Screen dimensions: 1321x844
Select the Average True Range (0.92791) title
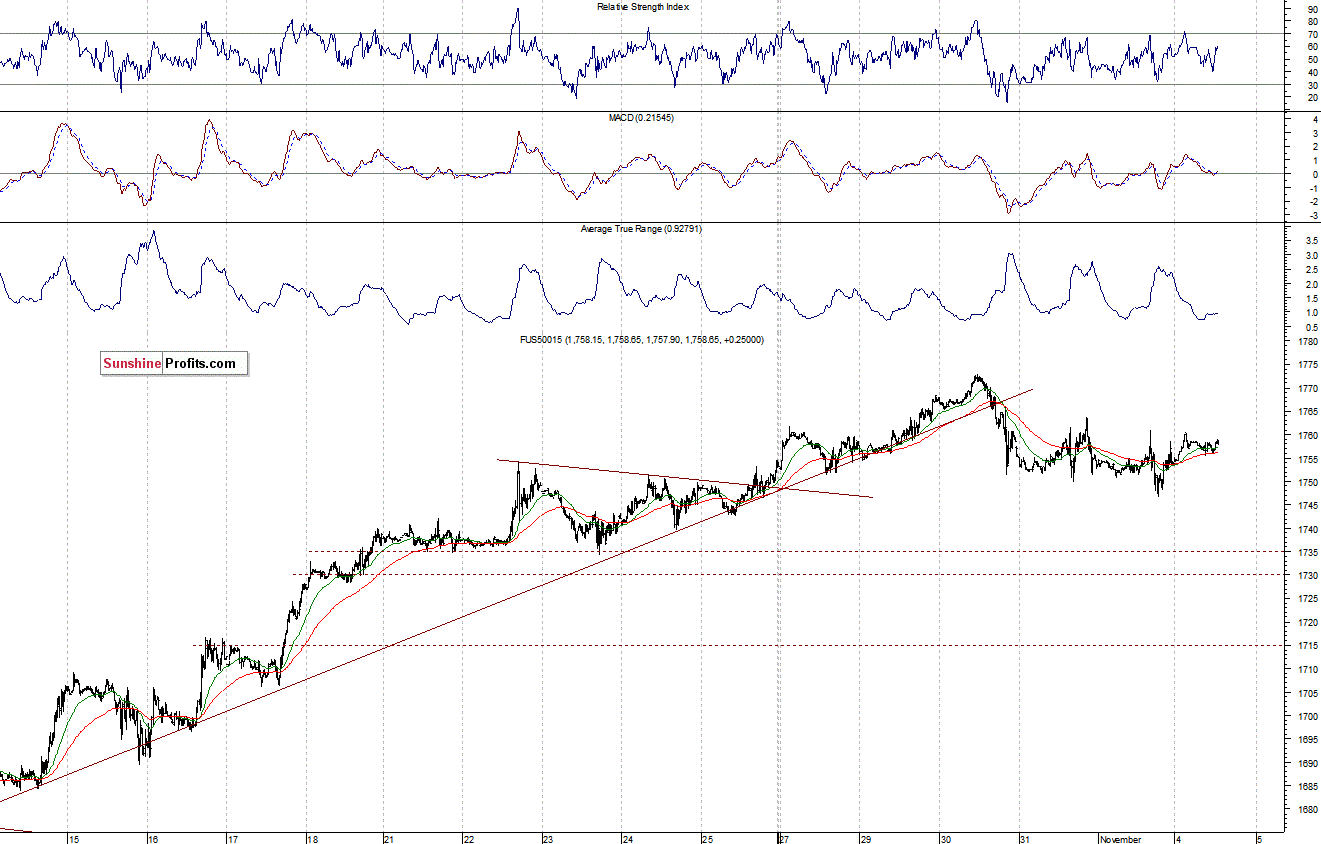click(641, 230)
